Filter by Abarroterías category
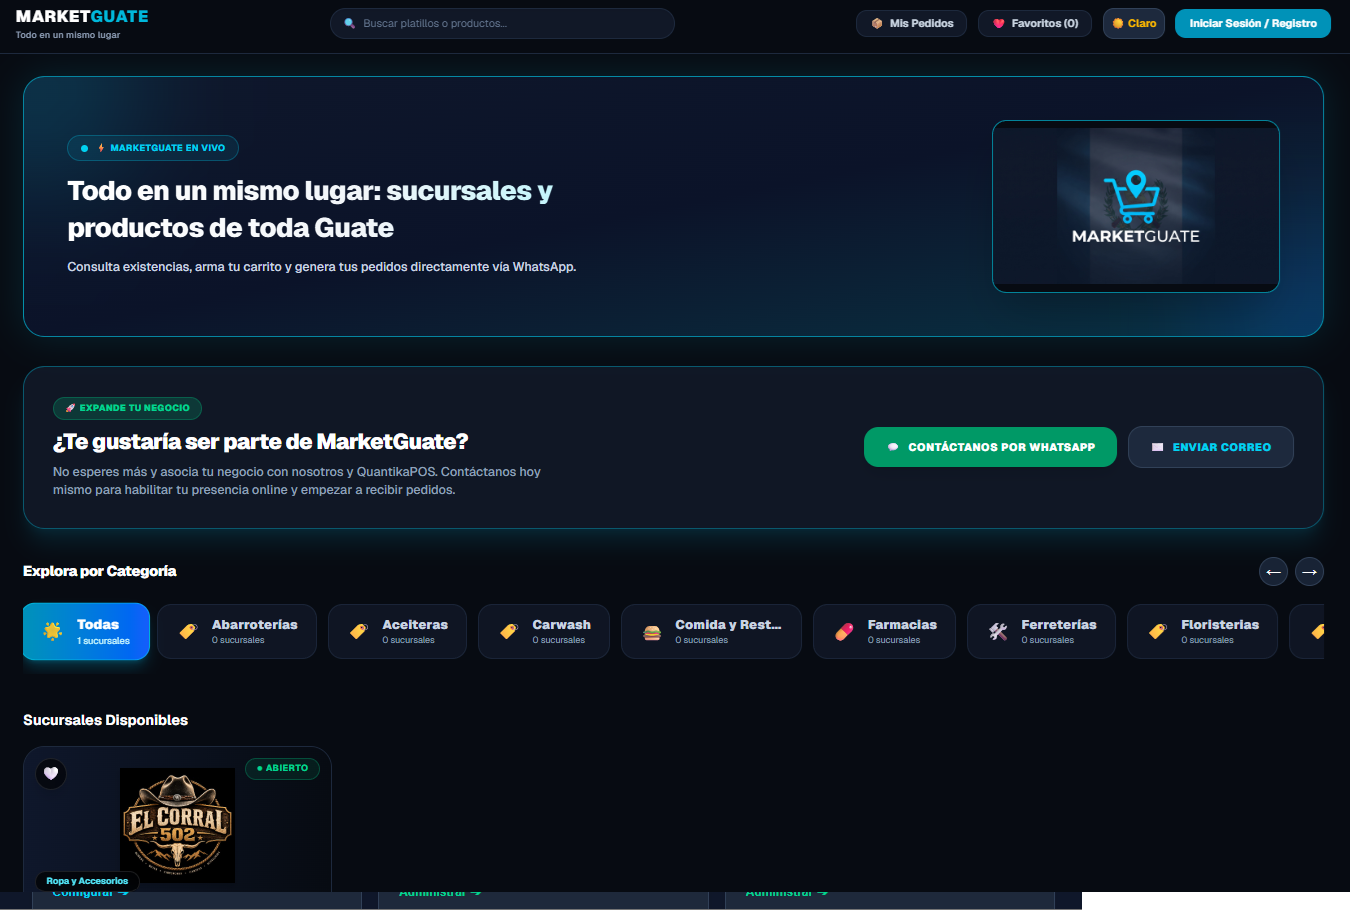Viewport: 1350px width, 910px height. coord(237,631)
